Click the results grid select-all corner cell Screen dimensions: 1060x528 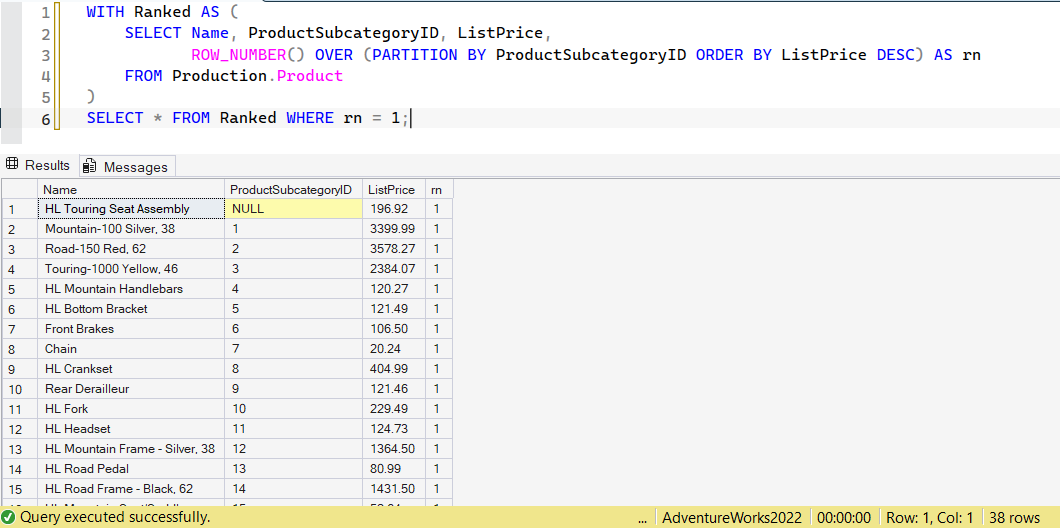[x=20, y=189]
